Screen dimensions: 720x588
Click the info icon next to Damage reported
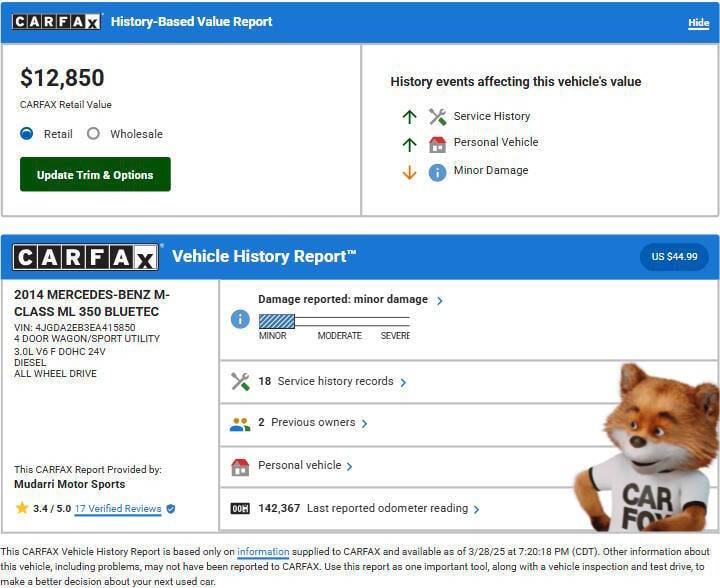tap(240, 319)
